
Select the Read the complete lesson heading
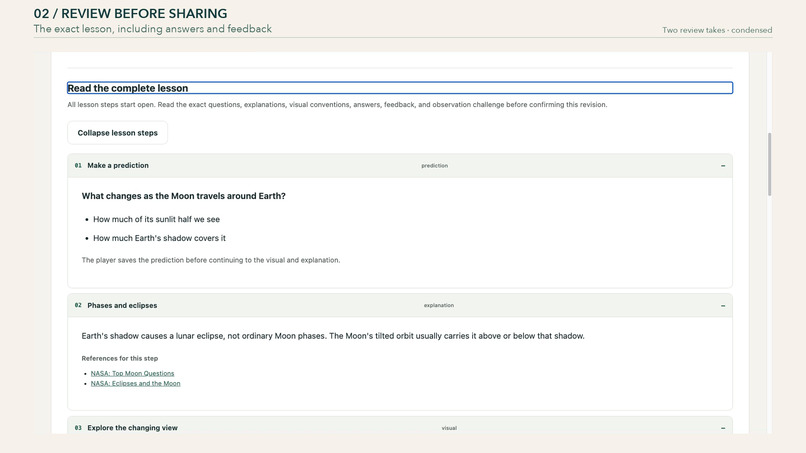400,88
